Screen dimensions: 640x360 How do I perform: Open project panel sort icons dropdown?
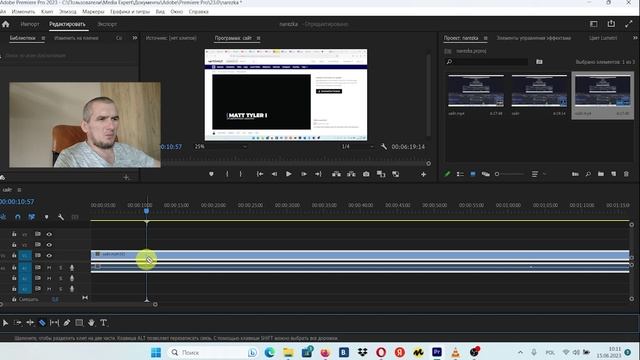[538, 174]
